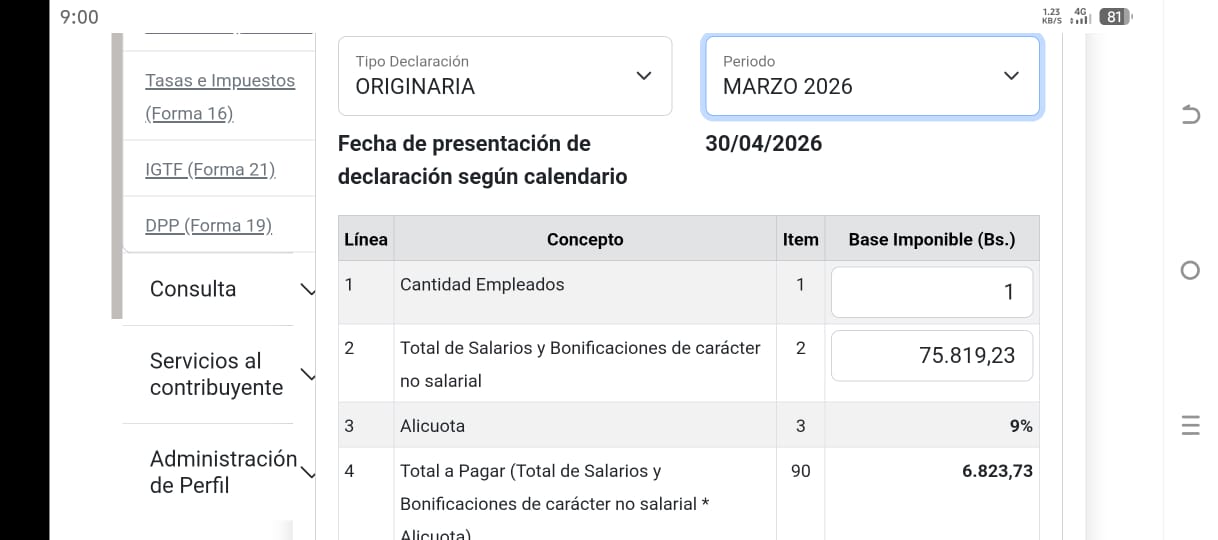Tap the Android back navigation icon
The height and width of the screenshot is (540, 1218).
click(x=1190, y=114)
